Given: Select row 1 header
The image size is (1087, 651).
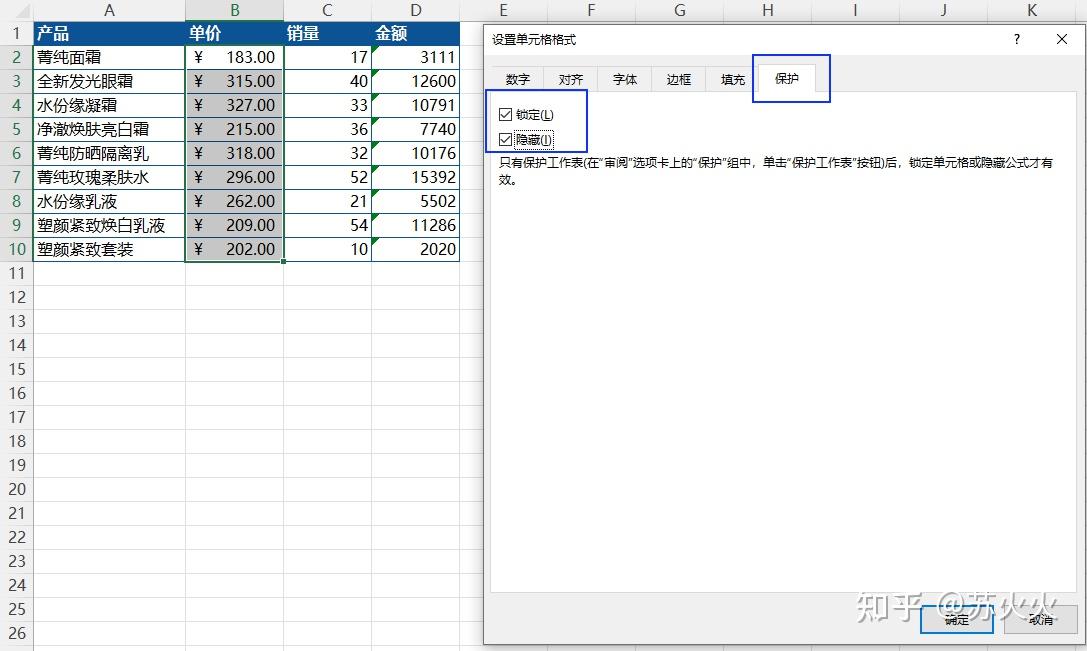Looking at the screenshot, I should pyautogui.click(x=16, y=33).
